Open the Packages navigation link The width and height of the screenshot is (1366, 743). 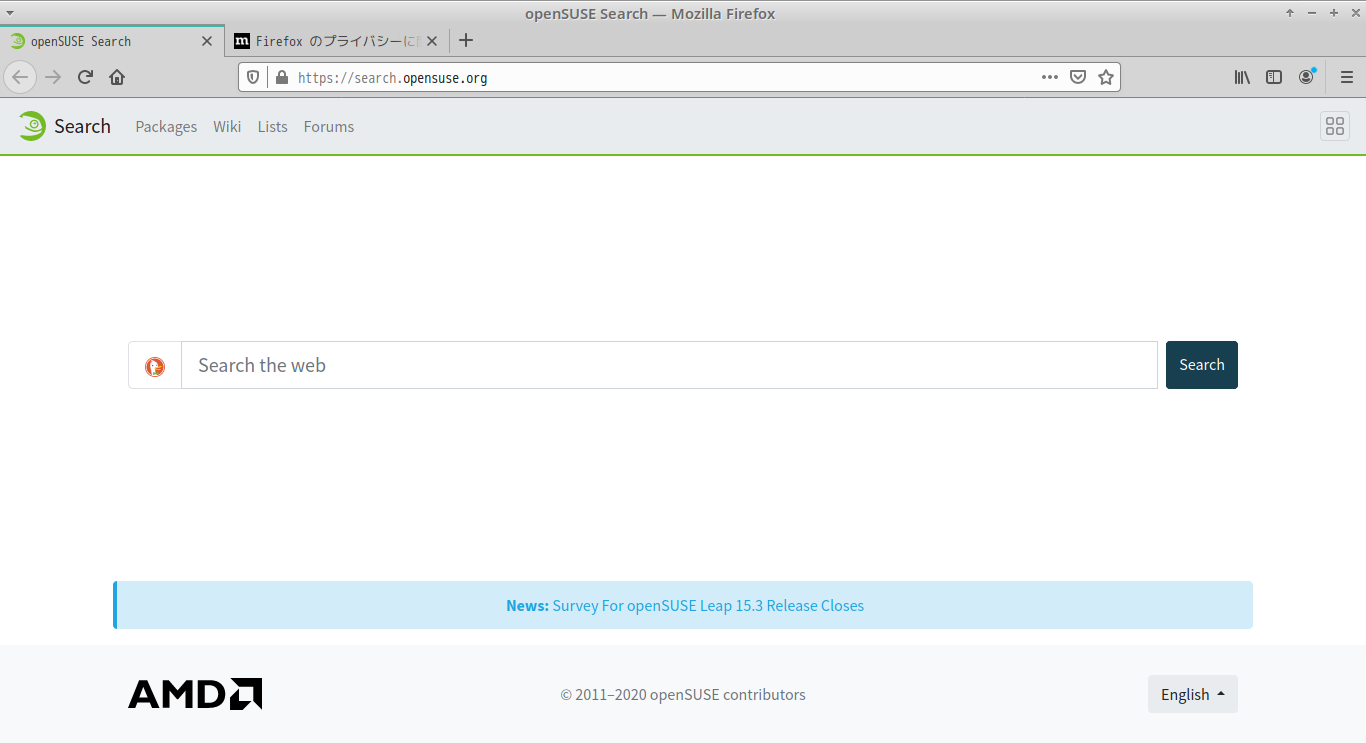[x=166, y=127]
